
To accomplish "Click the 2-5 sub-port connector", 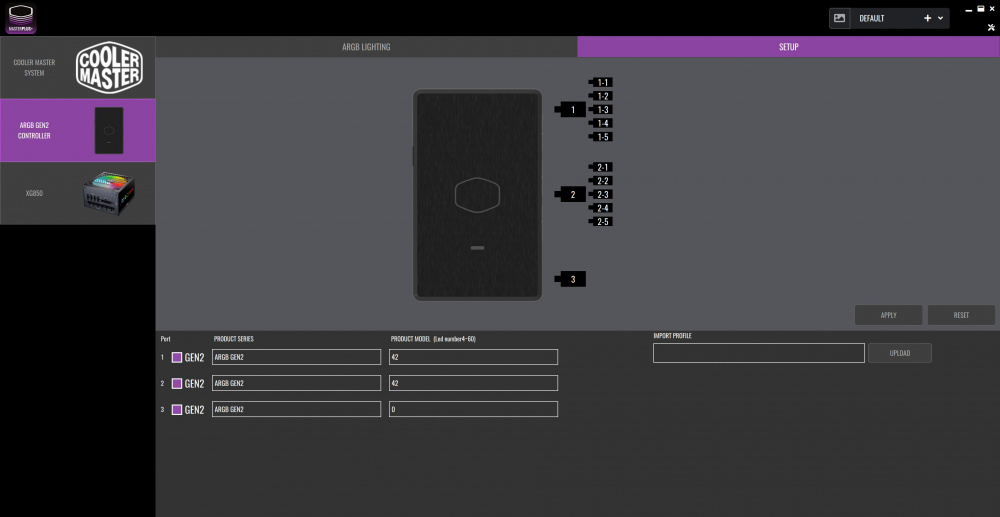I will click(x=601, y=221).
